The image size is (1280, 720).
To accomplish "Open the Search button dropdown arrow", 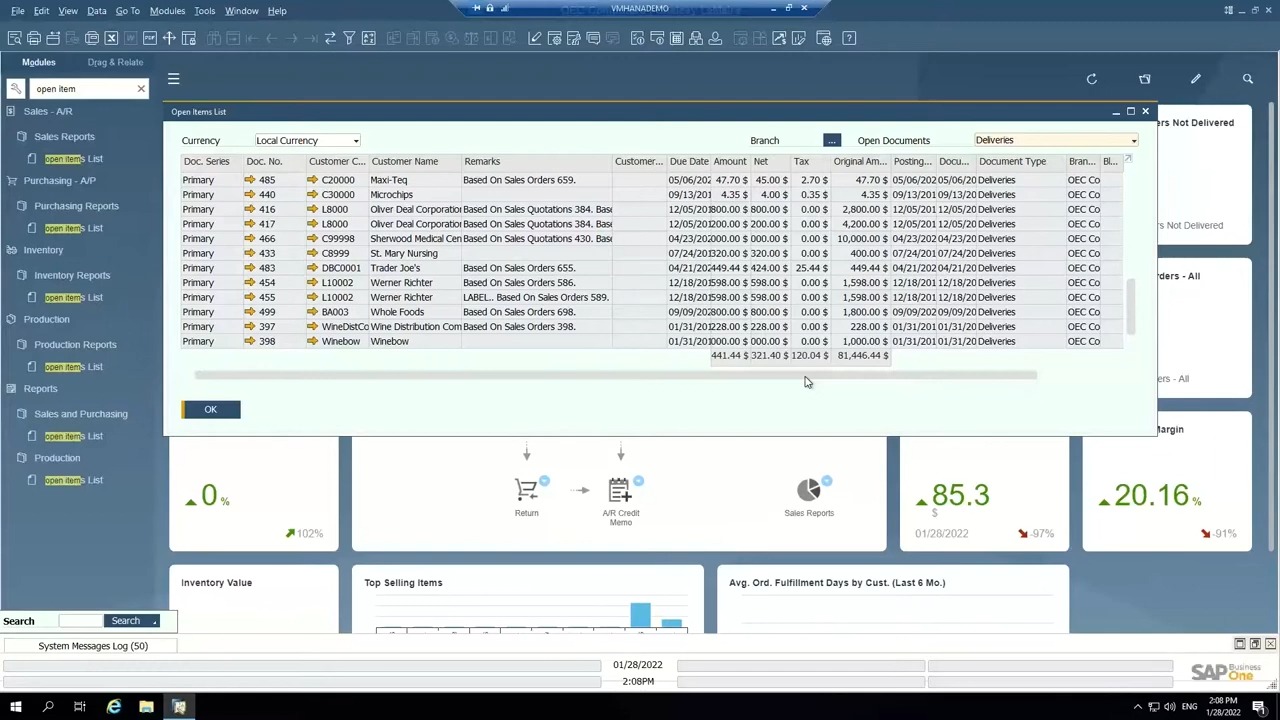I will (154, 621).
